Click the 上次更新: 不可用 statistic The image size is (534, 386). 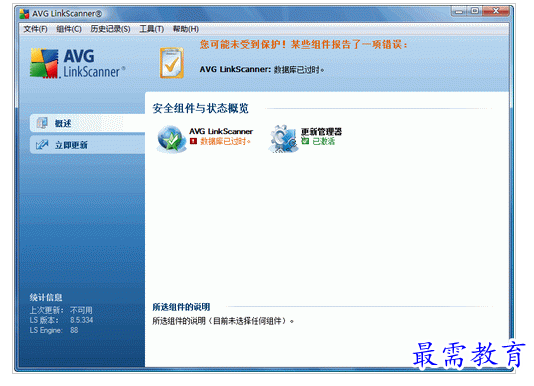point(61,310)
